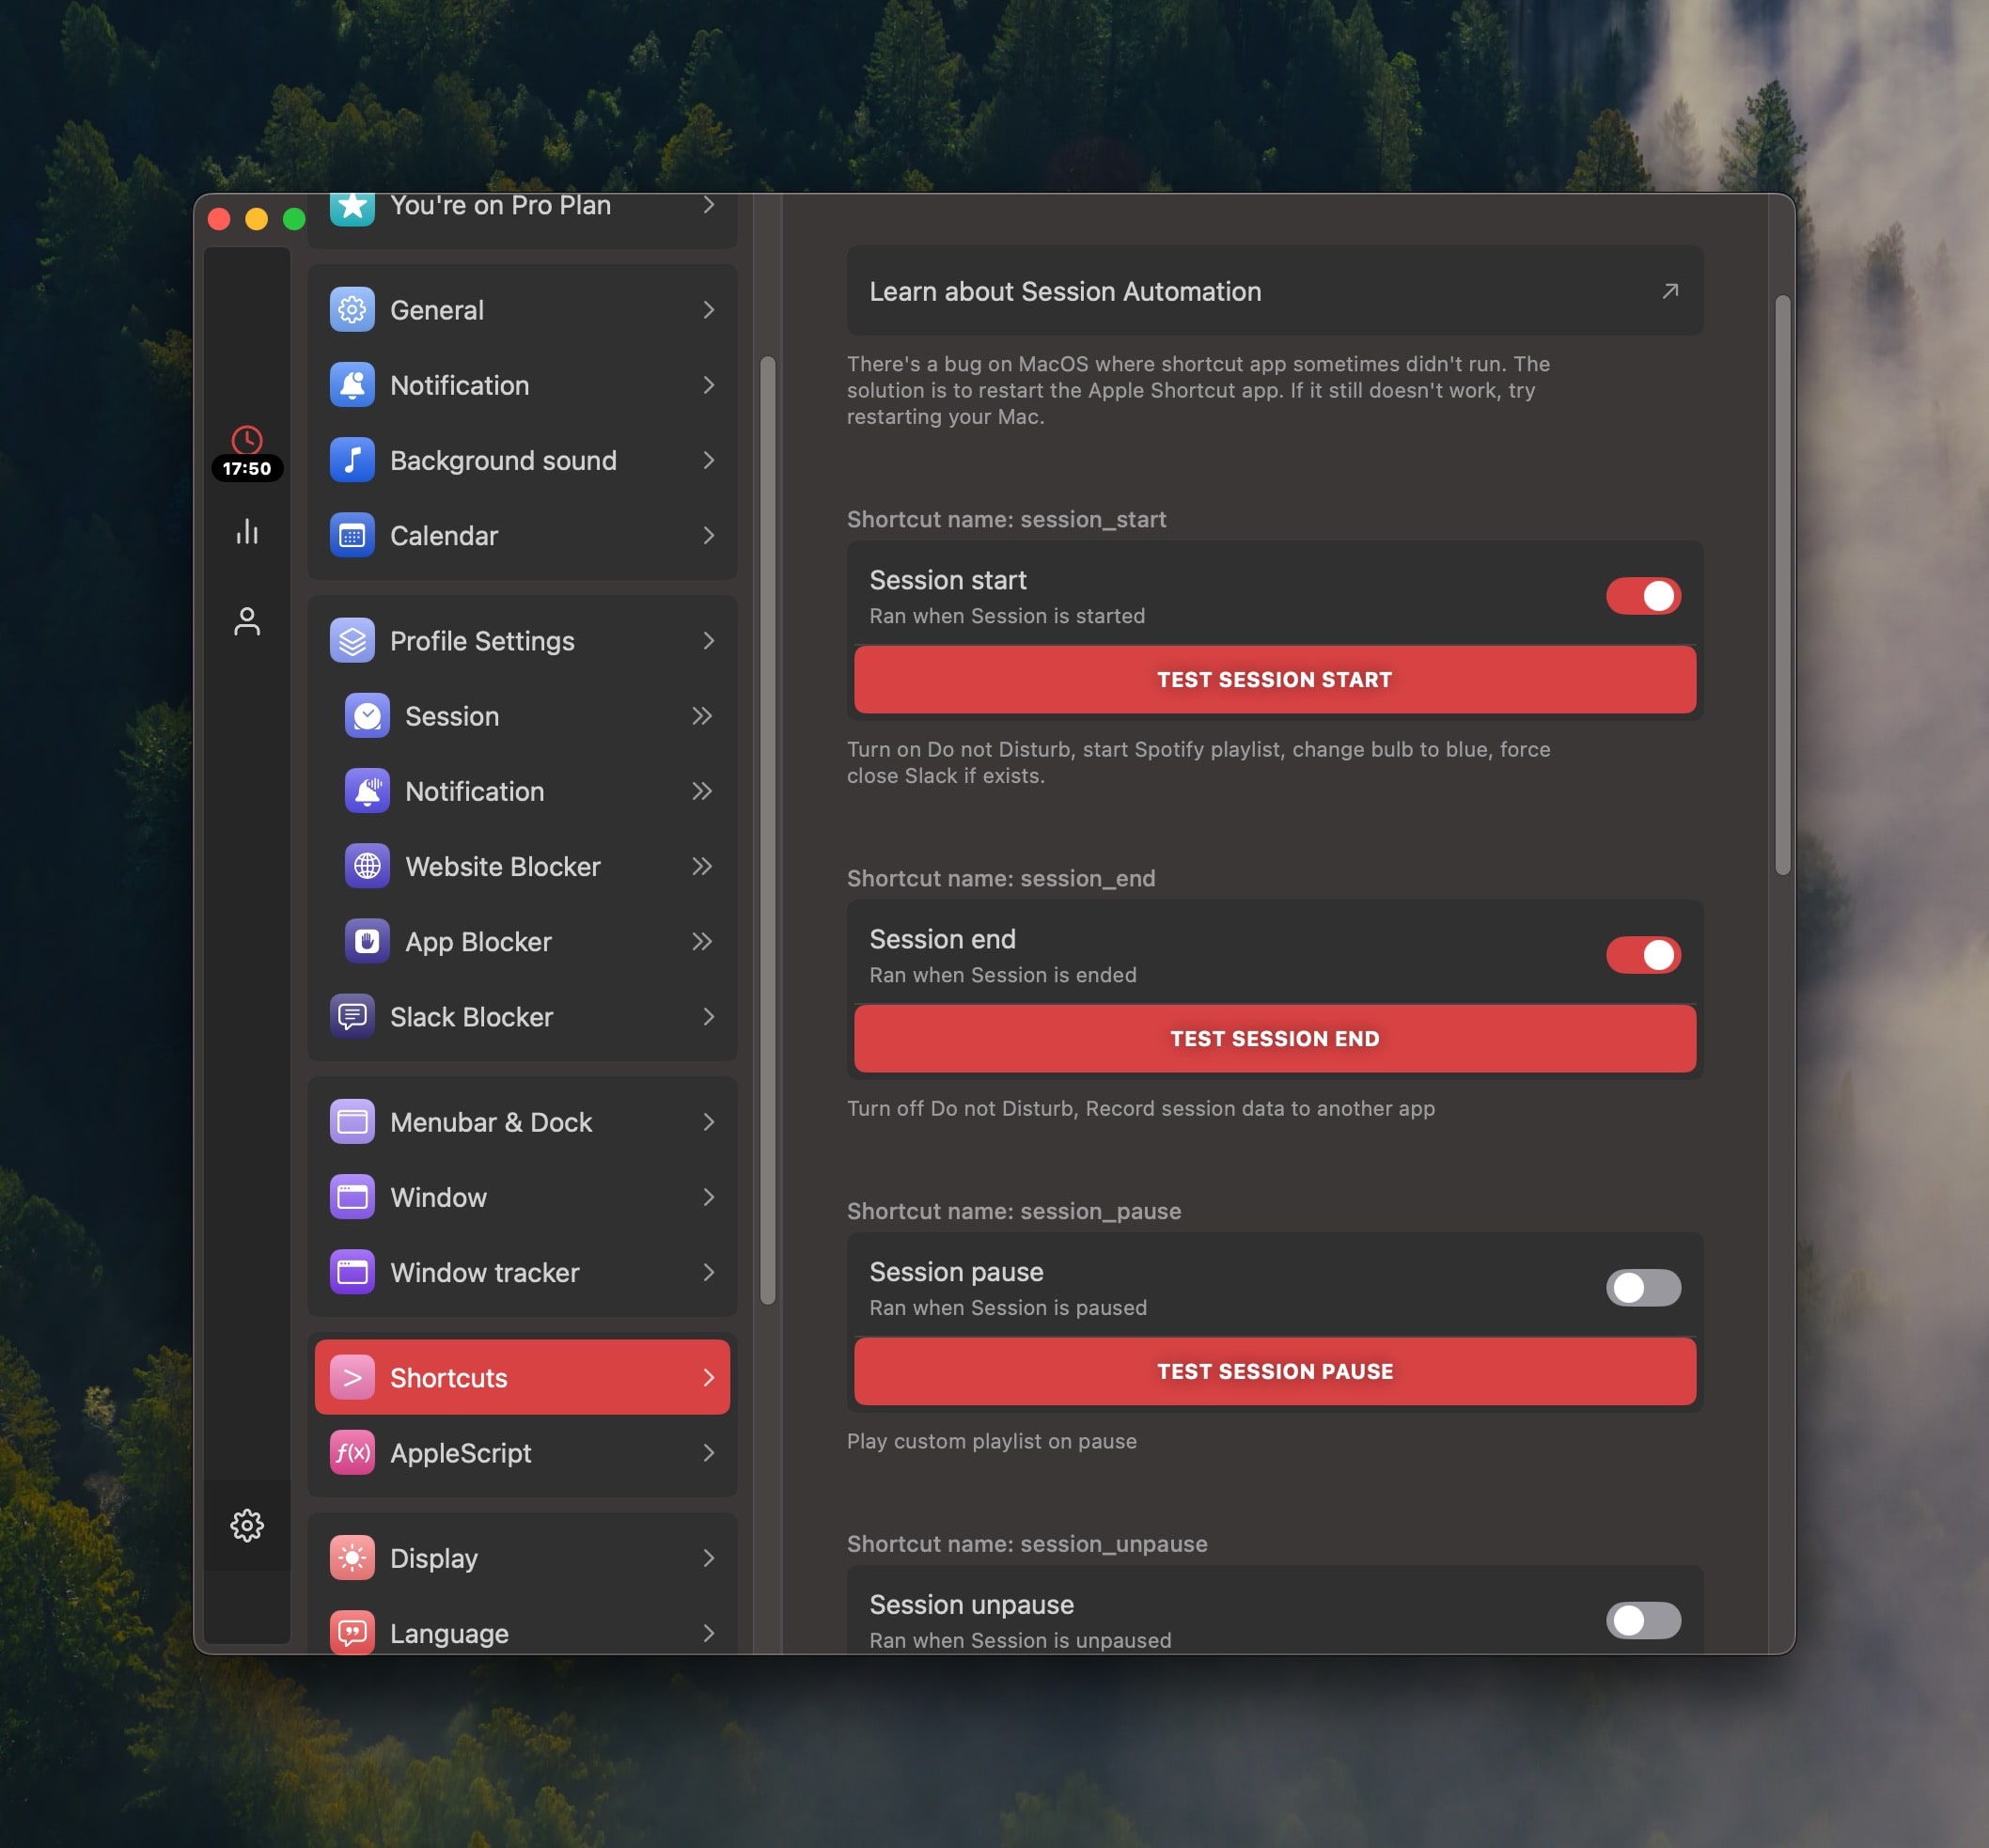Open Website Blocker settings

pyautogui.click(x=502, y=865)
